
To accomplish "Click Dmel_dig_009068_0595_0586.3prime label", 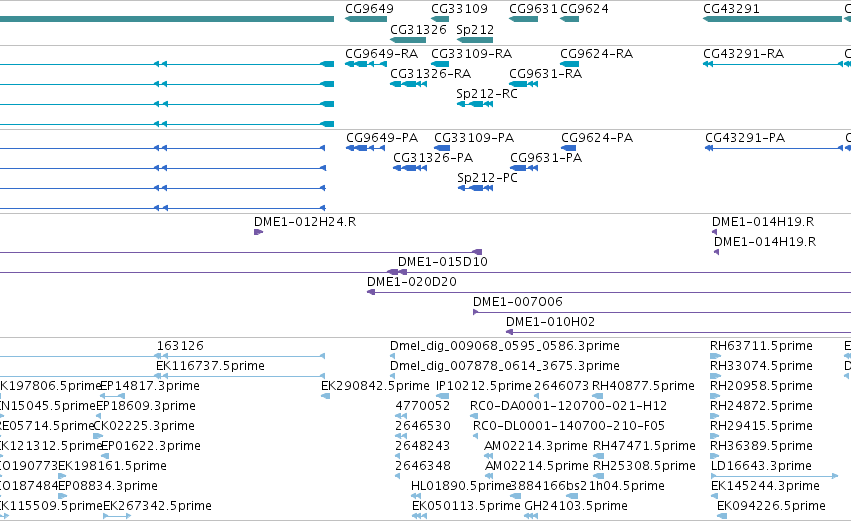I will tap(505, 346).
